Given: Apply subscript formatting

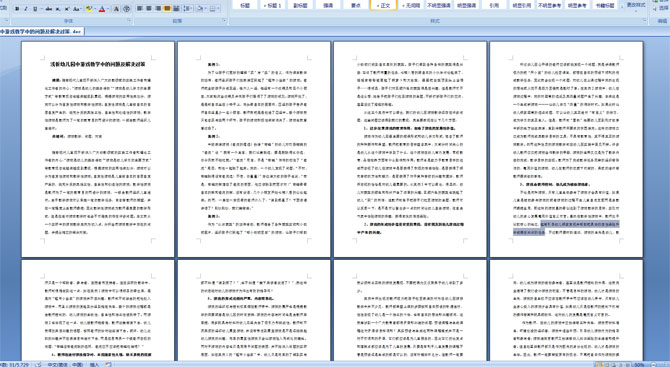Looking at the screenshot, I should point(59,9).
